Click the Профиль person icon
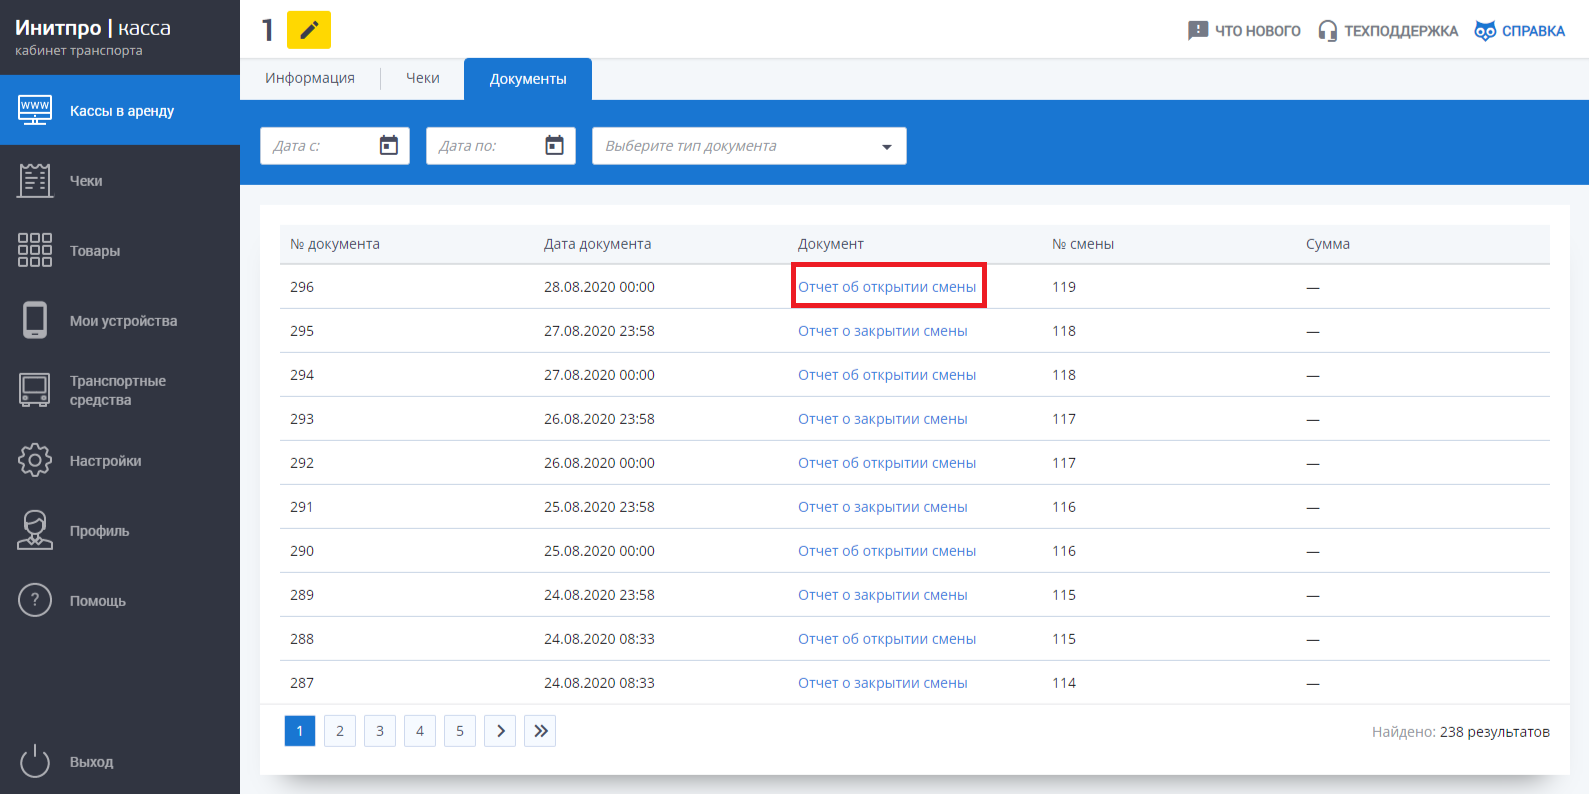1589x794 pixels. [35, 530]
